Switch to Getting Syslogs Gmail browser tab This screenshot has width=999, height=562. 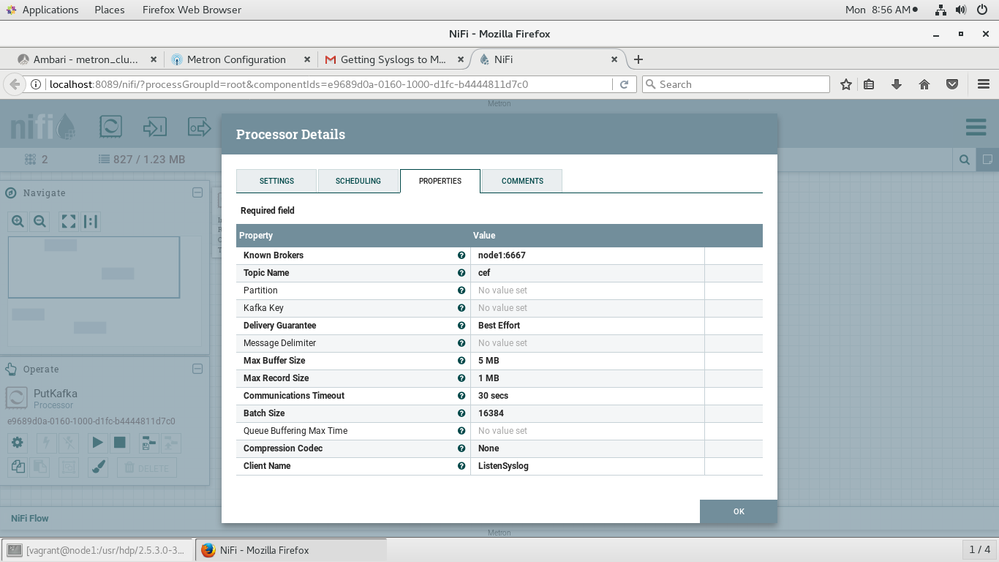(392, 59)
